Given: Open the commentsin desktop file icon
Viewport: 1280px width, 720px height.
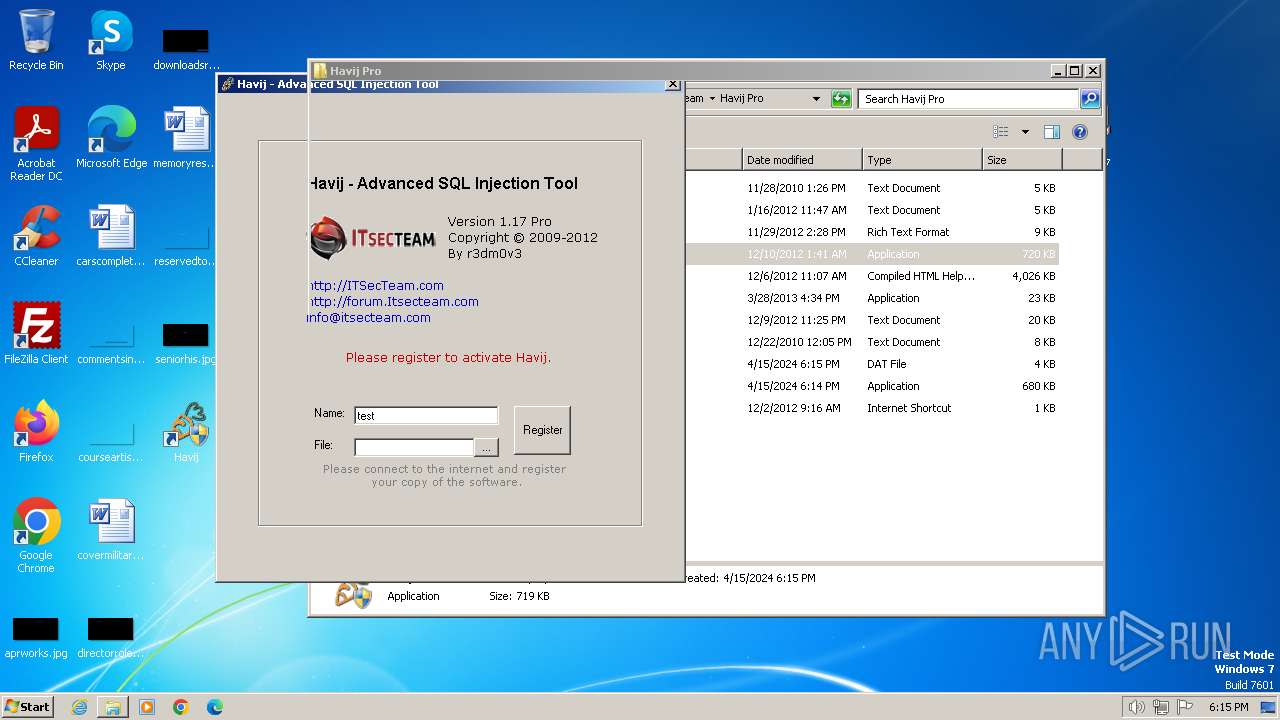Looking at the screenshot, I should (111, 340).
